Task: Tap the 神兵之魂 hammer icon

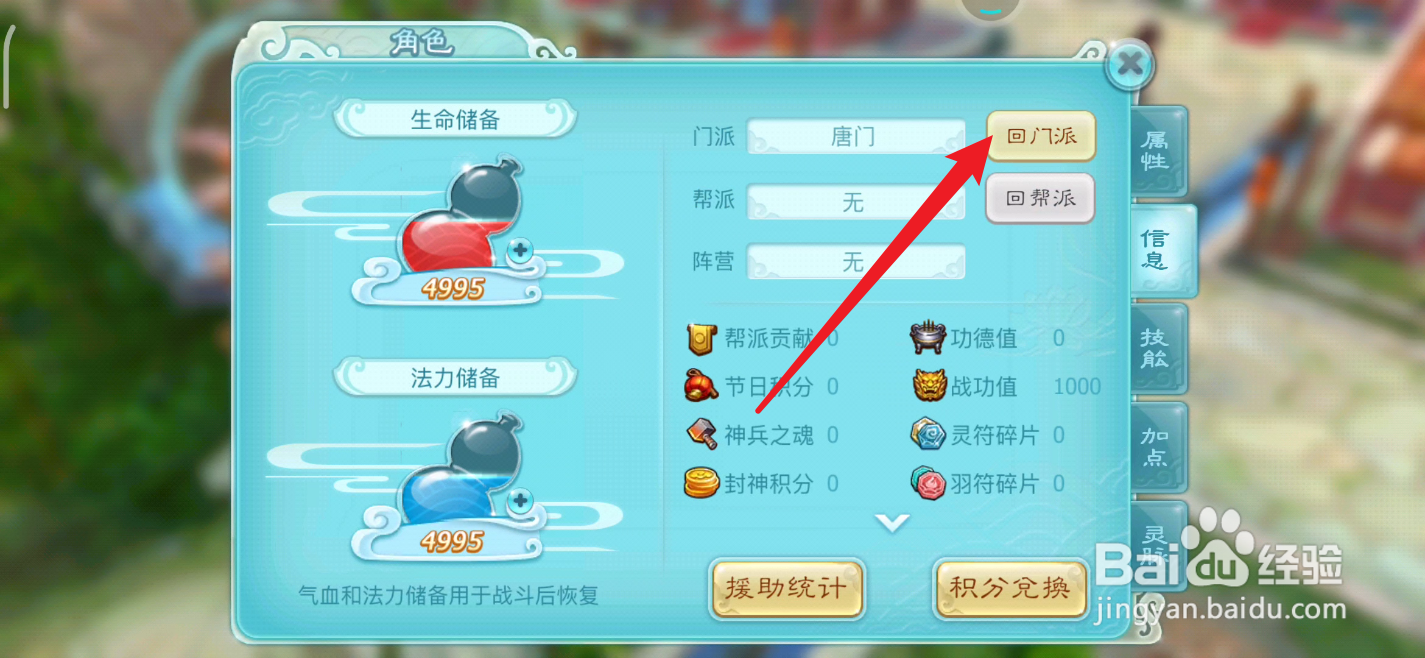Action: tap(702, 434)
